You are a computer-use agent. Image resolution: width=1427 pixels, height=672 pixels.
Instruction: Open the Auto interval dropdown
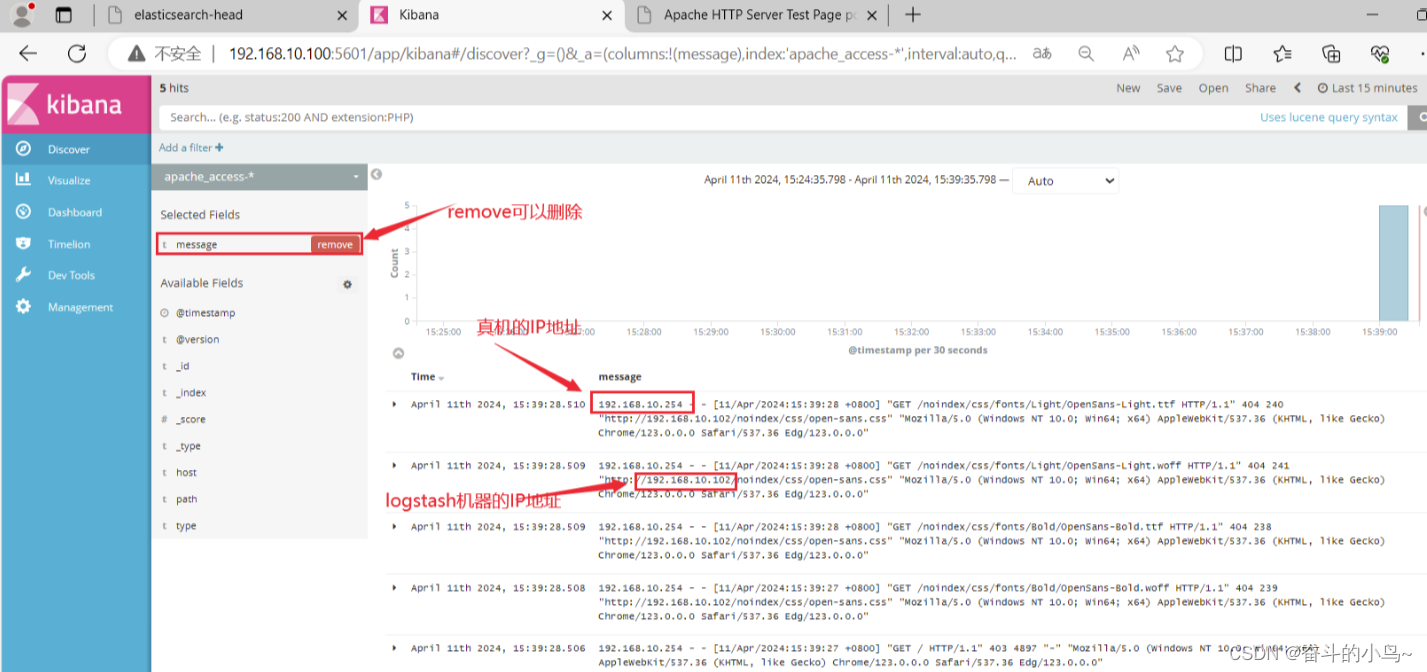(1066, 181)
